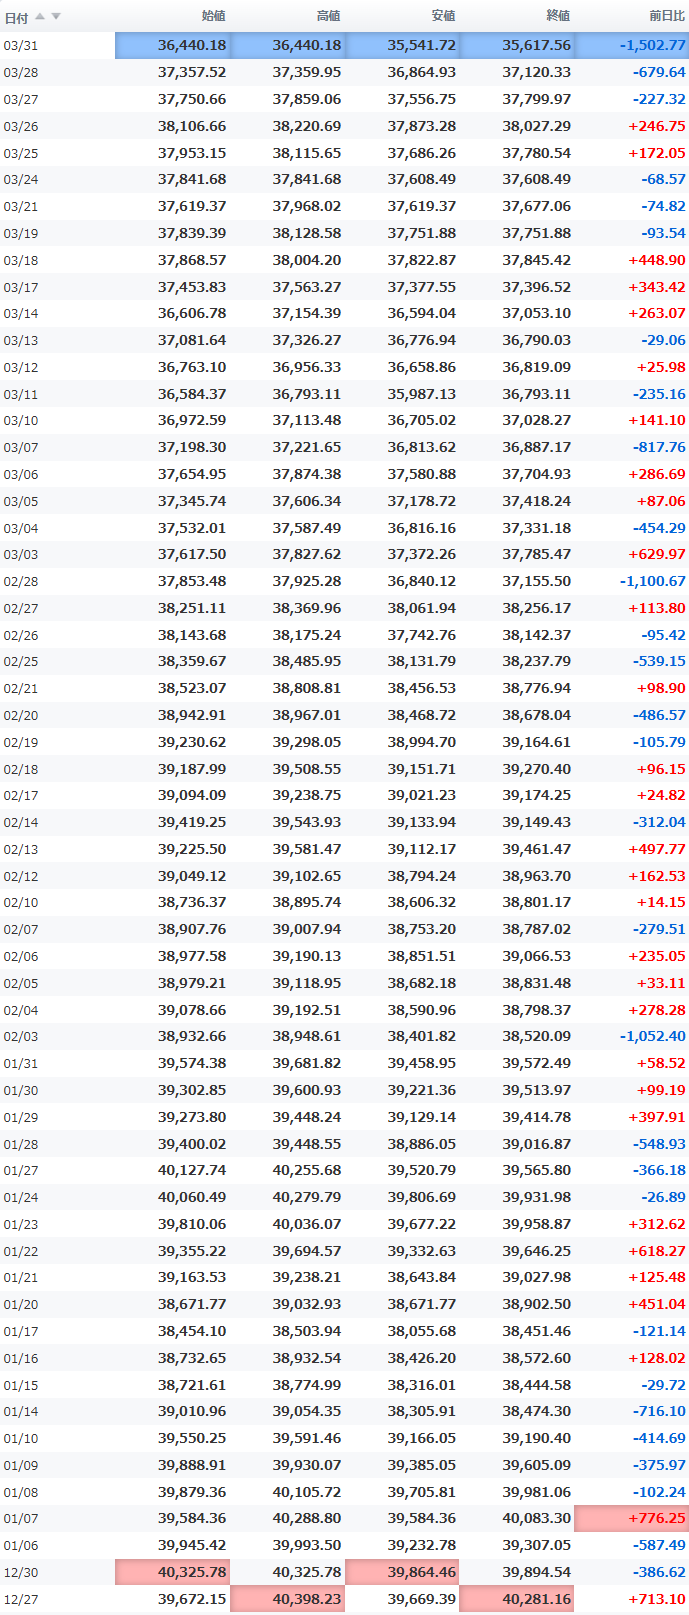The height and width of the screenshot is (1615, 689).
Task: Select the 03/05 closing value 37,418.24
Action: pos(537,501)
